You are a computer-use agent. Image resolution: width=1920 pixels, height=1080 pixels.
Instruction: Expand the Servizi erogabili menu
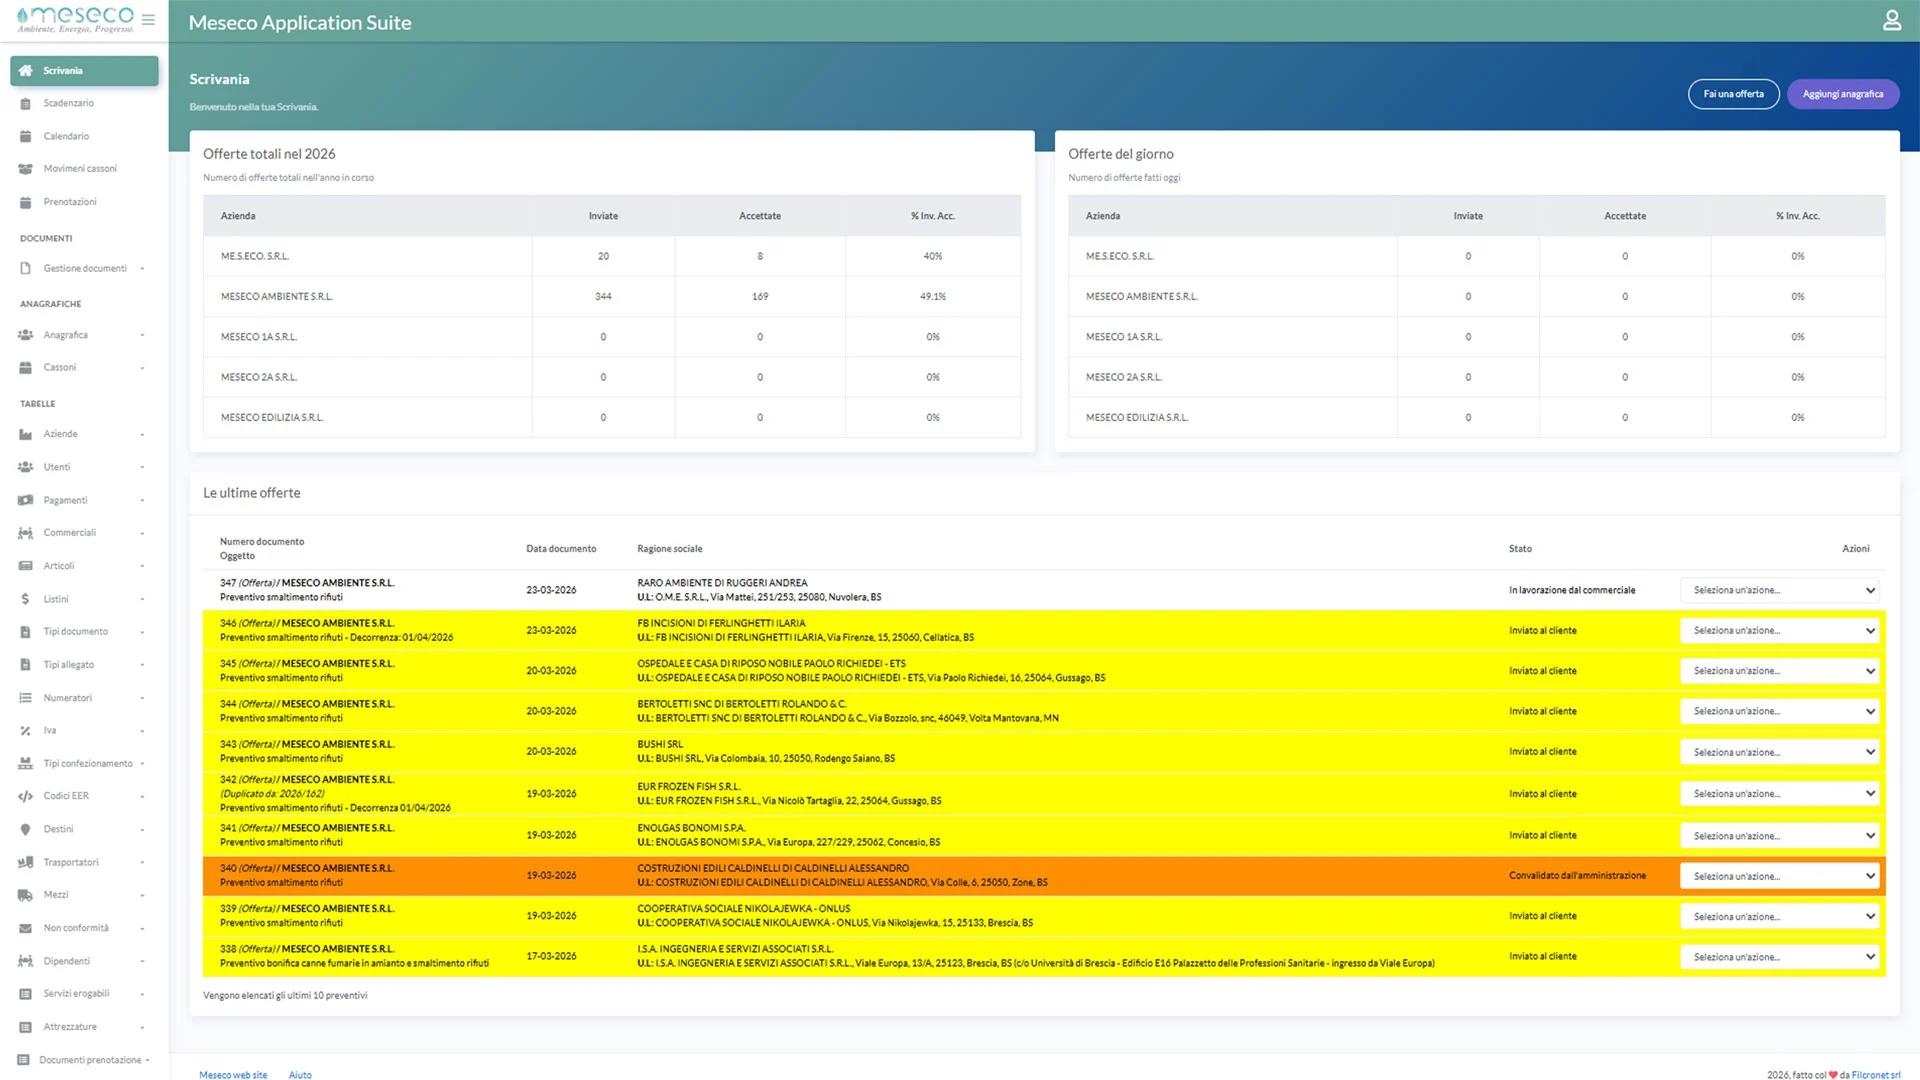[x=84, y=994]
